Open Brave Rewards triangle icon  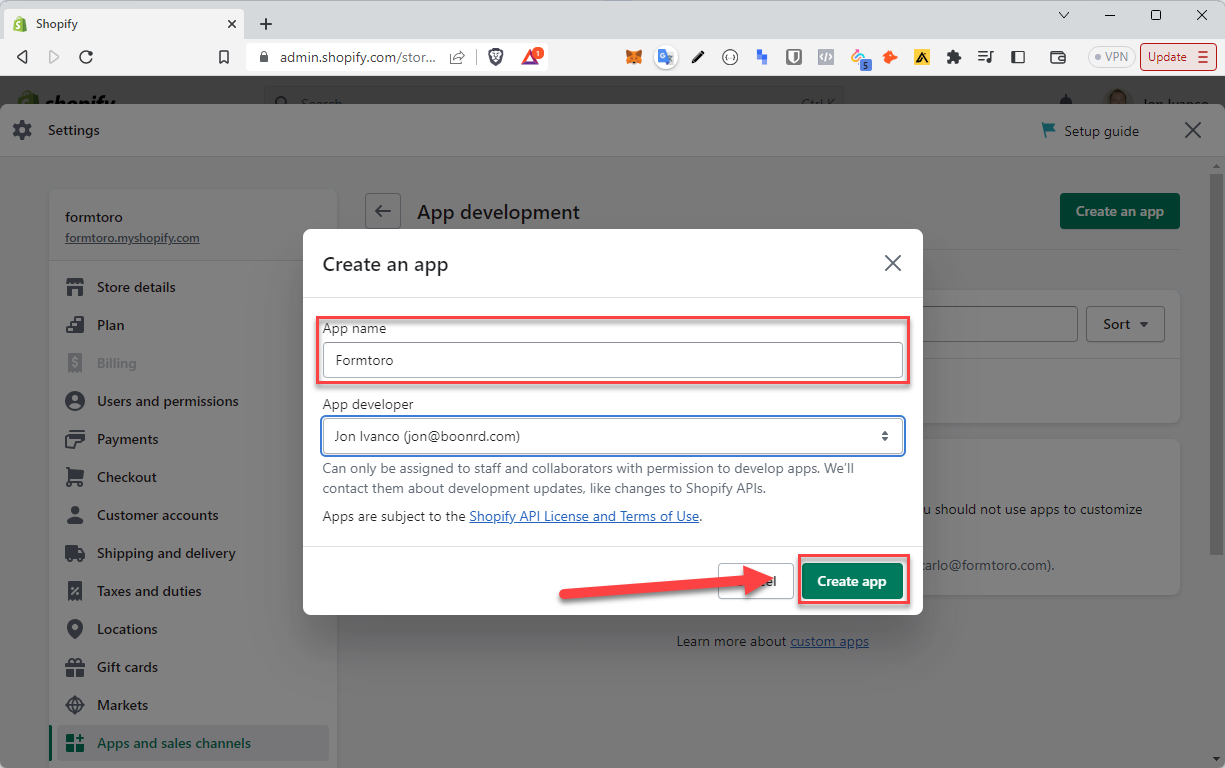530,56
